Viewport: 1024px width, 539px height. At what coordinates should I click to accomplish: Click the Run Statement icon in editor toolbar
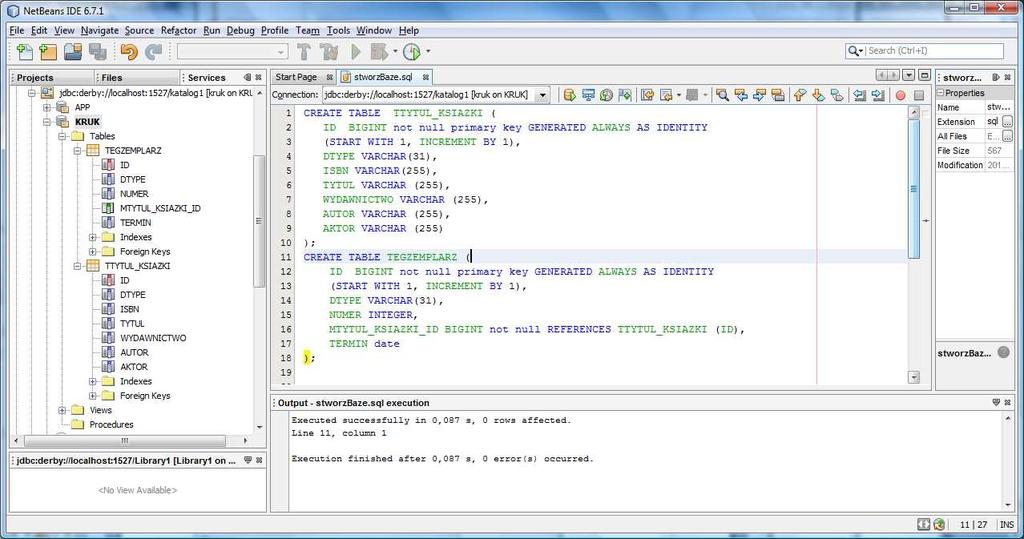pyautogui.click(x=588, y=95)
